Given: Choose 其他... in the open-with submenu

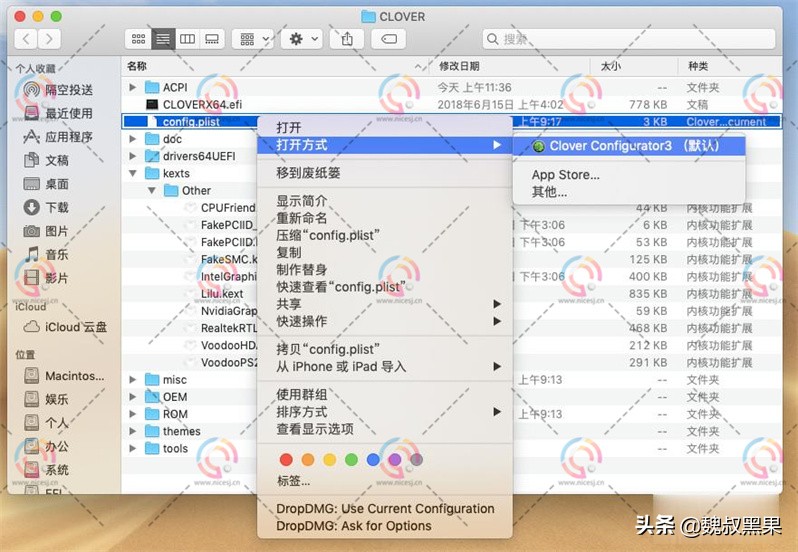Looking at the screenshot, I should [629, 192].
